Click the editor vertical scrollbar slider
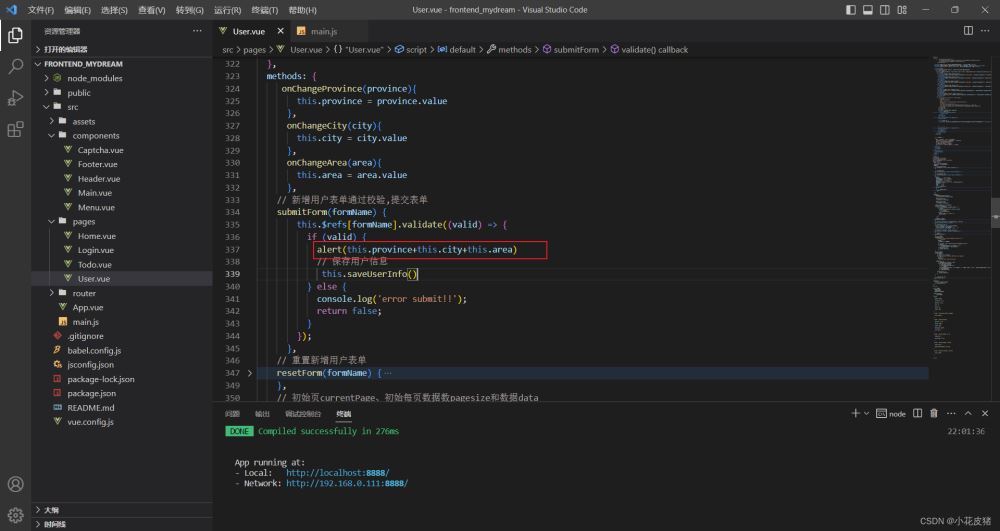This screenshot has width=1000, height=531. tap(995, 212)
